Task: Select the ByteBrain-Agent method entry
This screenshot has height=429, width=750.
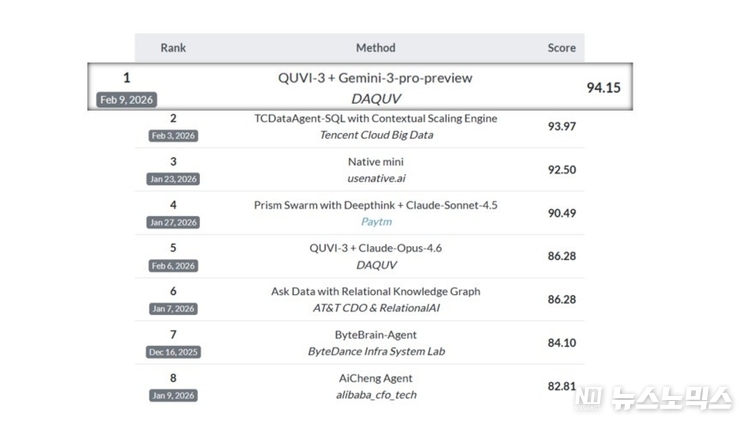Action: click(375, 335)
